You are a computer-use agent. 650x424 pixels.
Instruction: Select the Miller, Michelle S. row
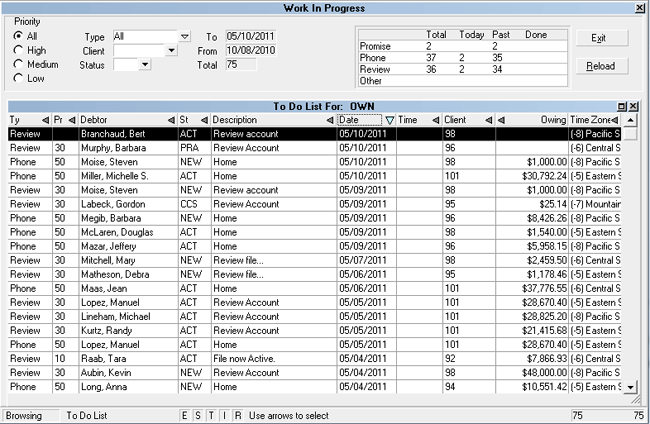315,176
